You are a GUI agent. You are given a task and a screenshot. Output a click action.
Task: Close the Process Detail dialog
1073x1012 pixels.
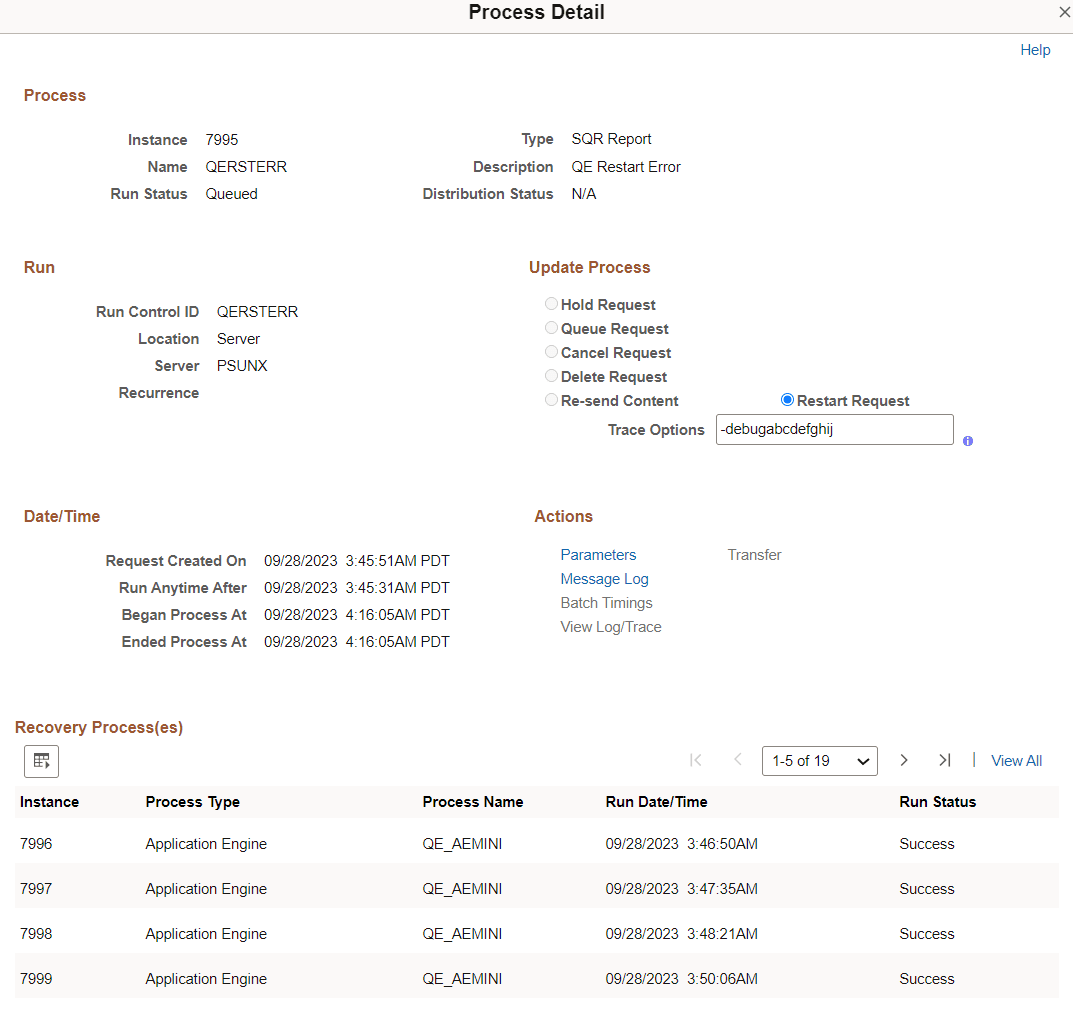pos(1064,12)
